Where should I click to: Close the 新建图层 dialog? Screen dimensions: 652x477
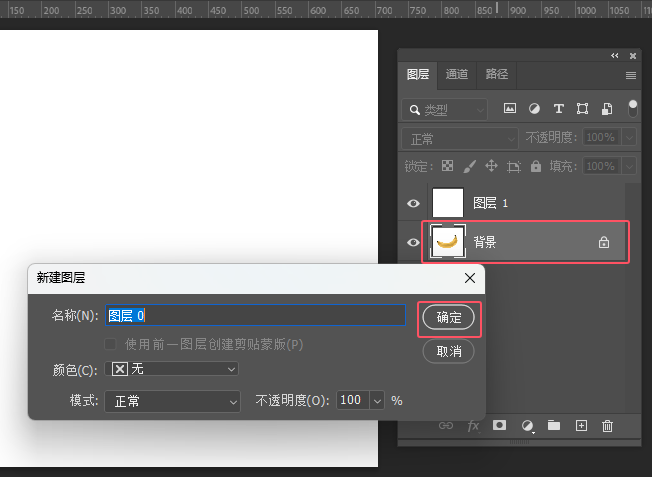click(470, 278)
